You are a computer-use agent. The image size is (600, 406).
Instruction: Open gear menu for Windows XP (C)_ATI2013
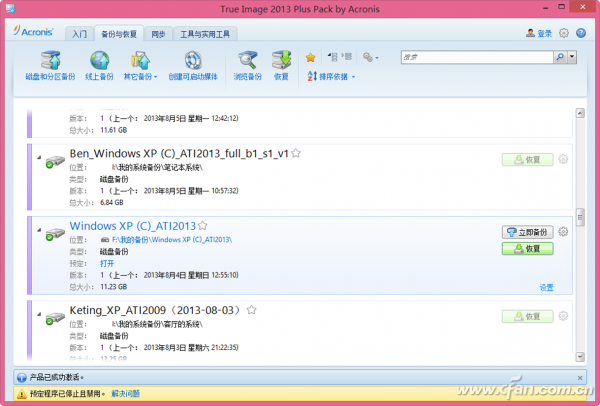[563, 232]
